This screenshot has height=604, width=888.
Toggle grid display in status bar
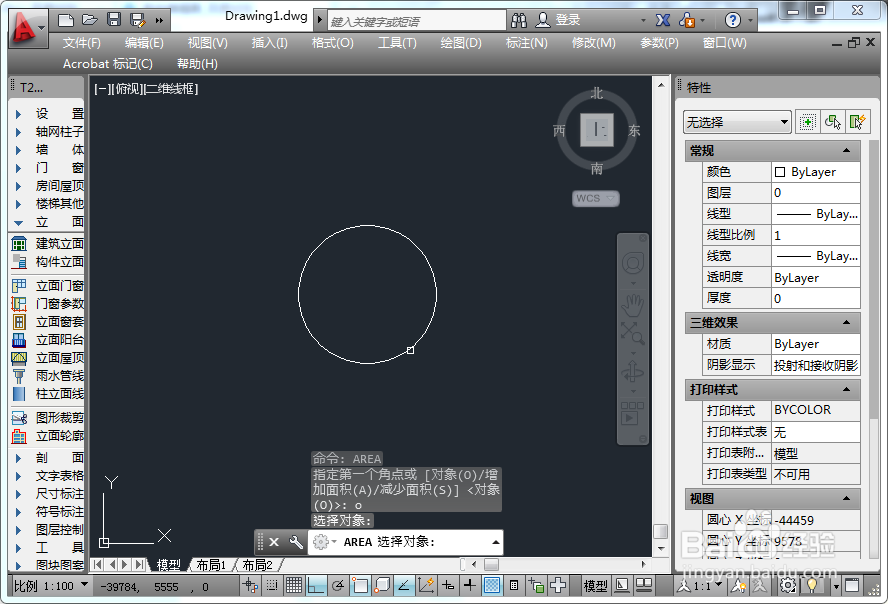pos(293,585)
